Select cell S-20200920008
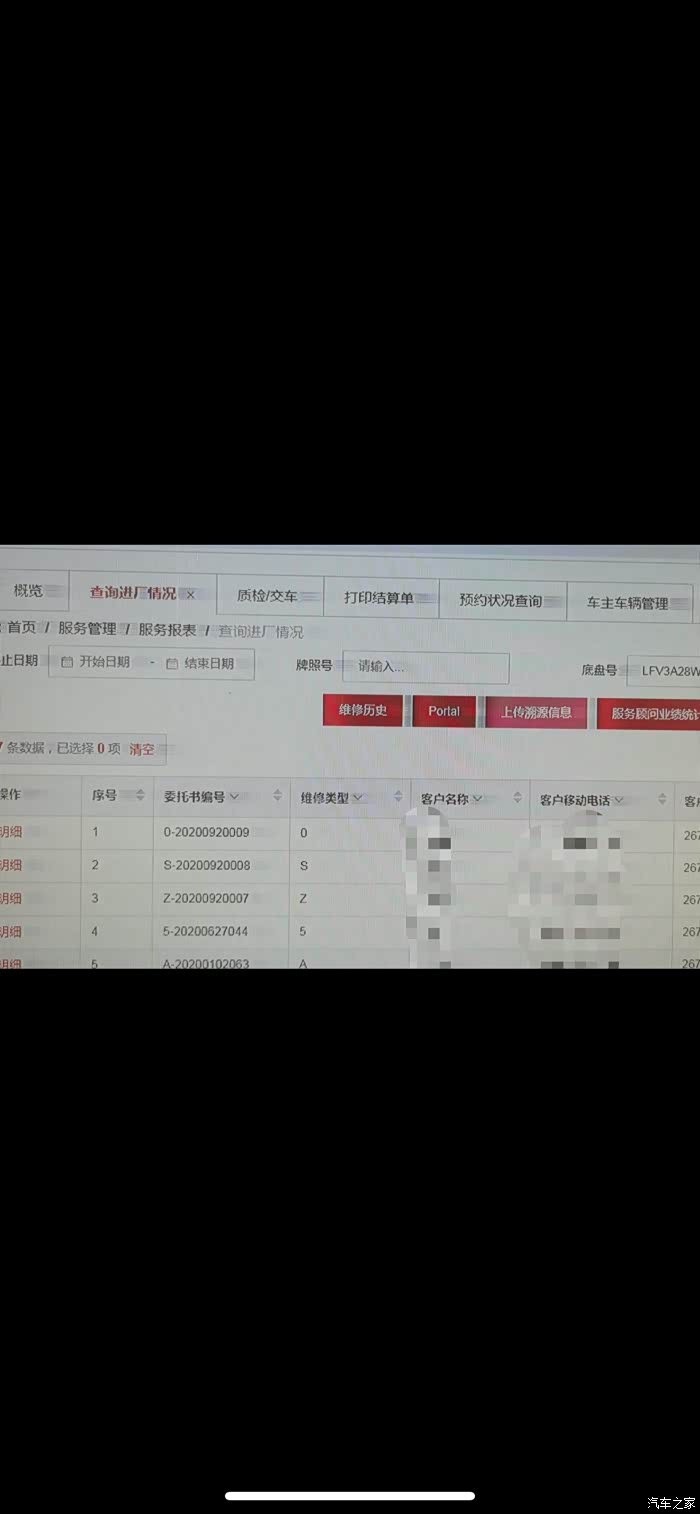700x1514 pixels. pos(206,865)
